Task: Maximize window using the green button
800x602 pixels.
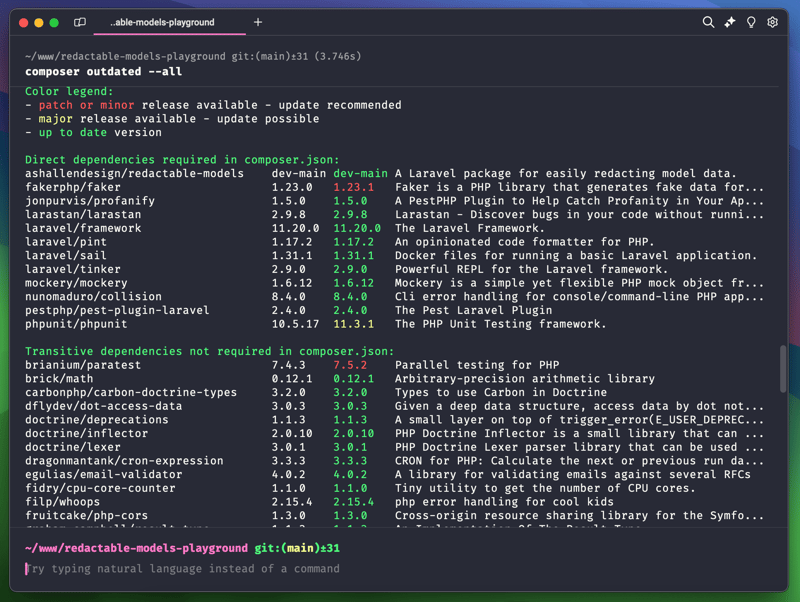Action: click(54, 22)
